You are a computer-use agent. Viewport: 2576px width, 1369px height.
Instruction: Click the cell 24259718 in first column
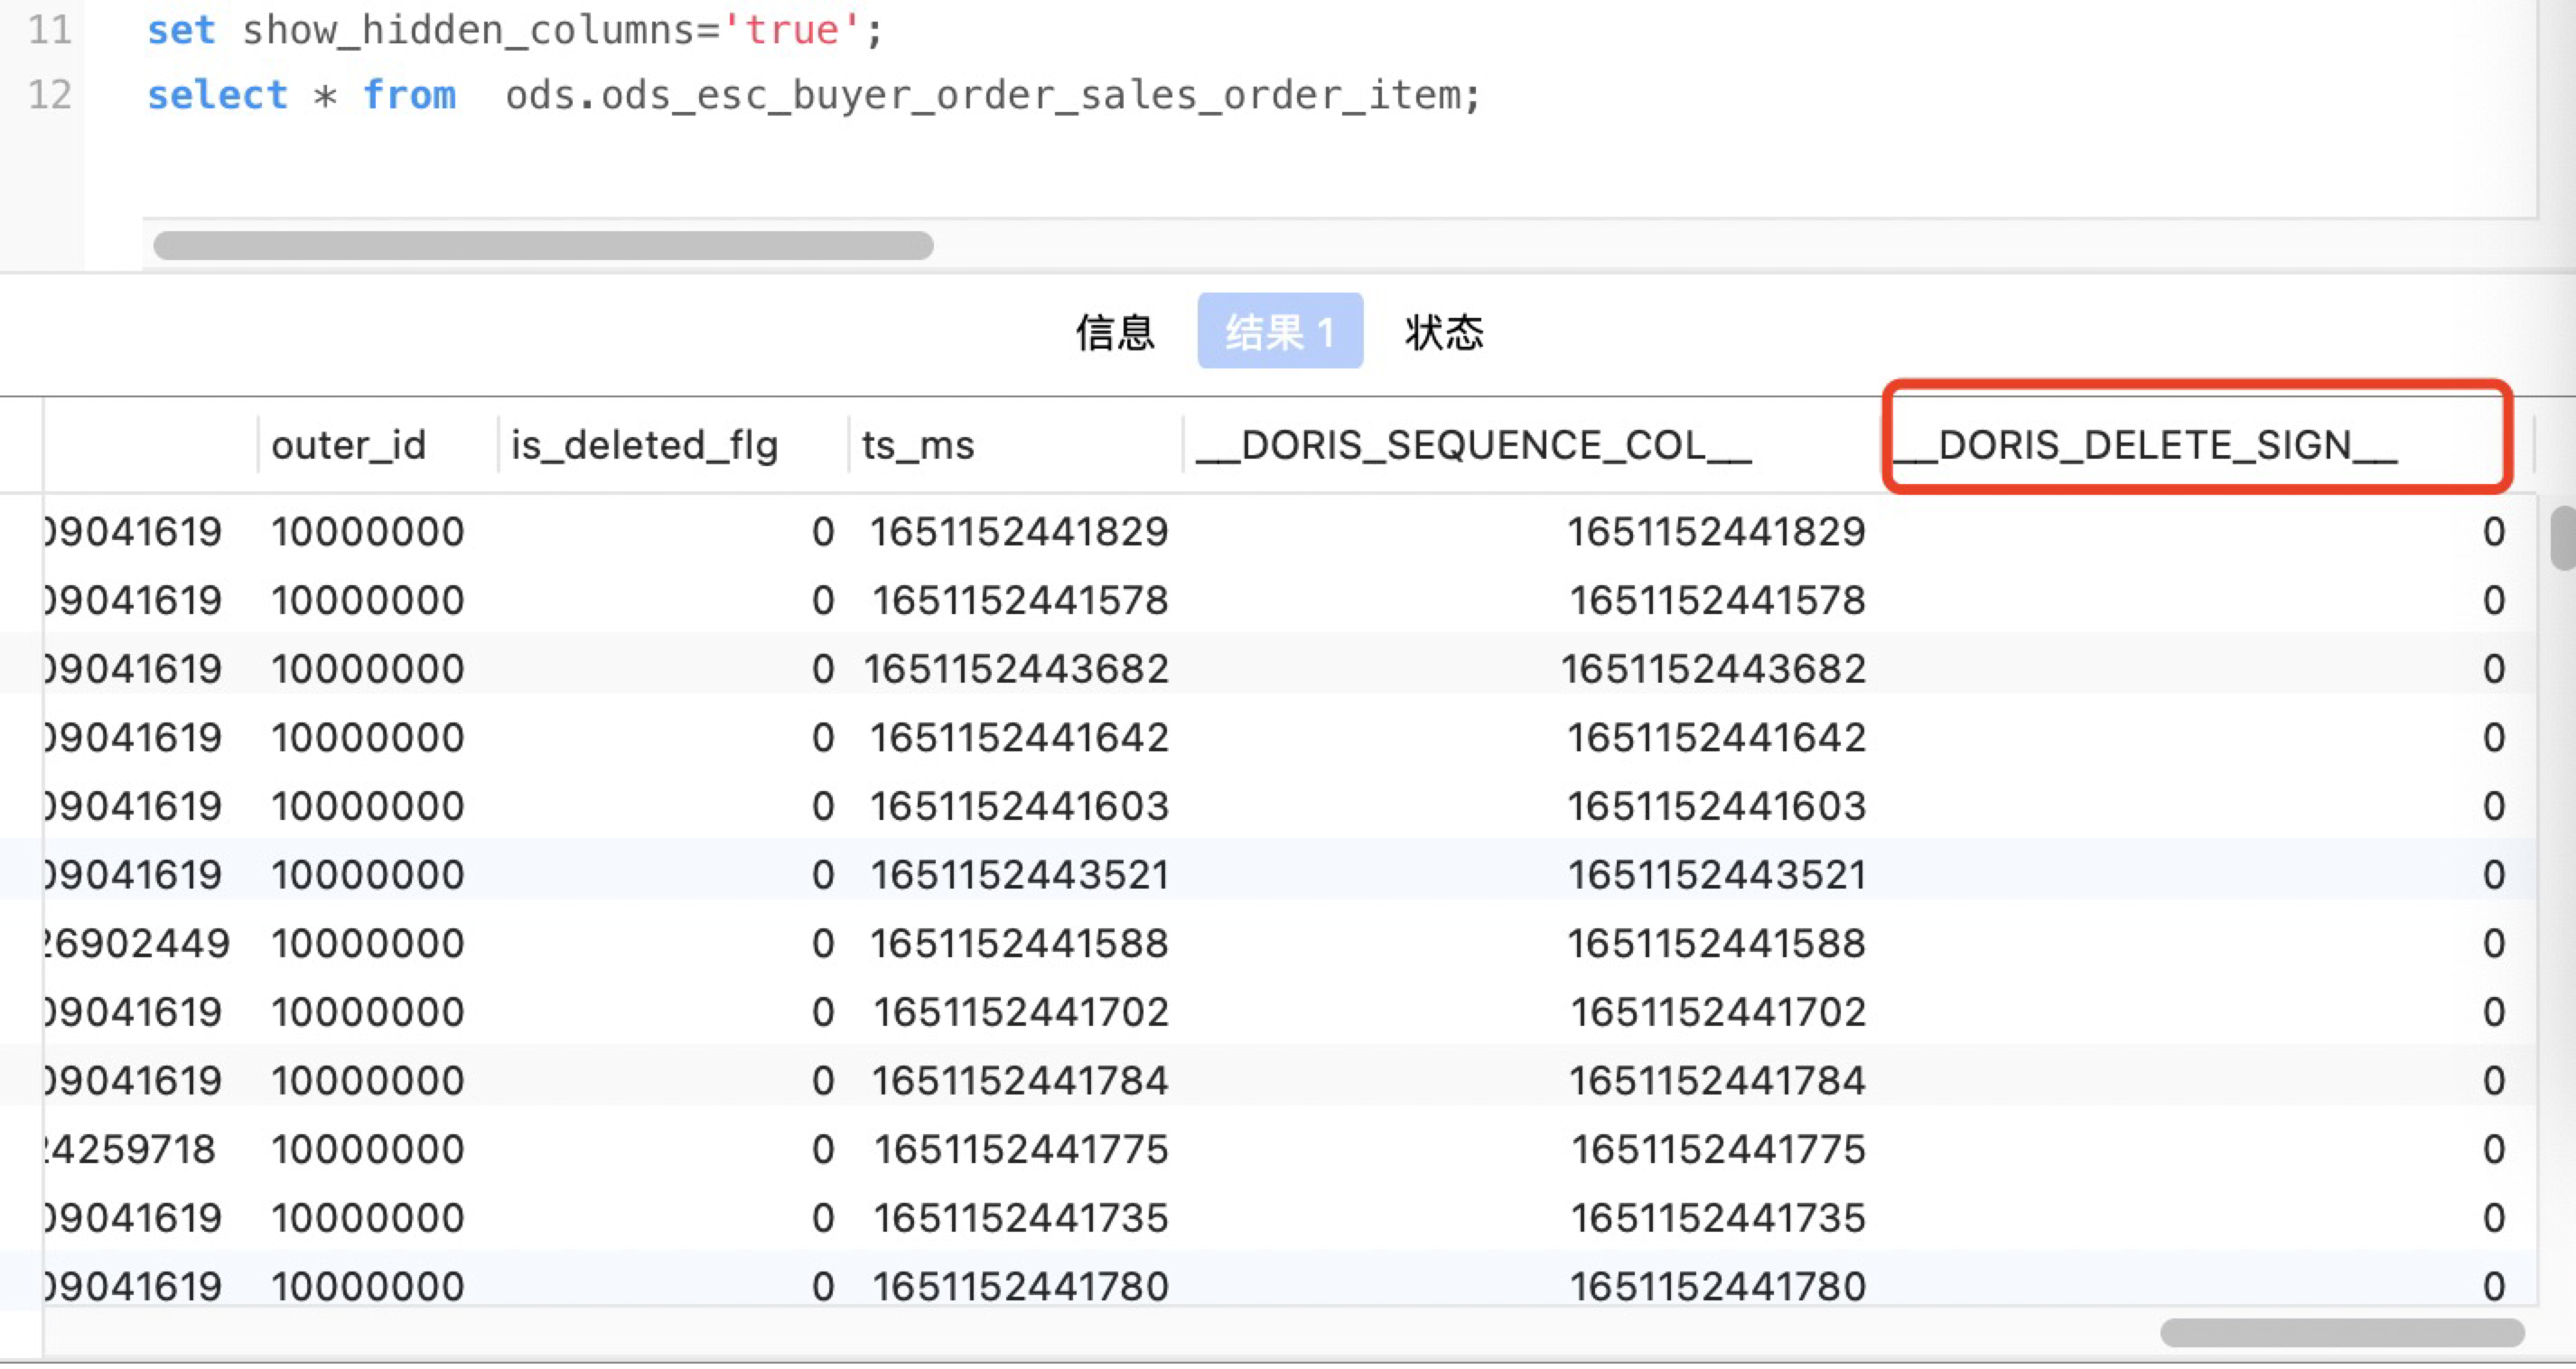click(x=130, y=1149)
